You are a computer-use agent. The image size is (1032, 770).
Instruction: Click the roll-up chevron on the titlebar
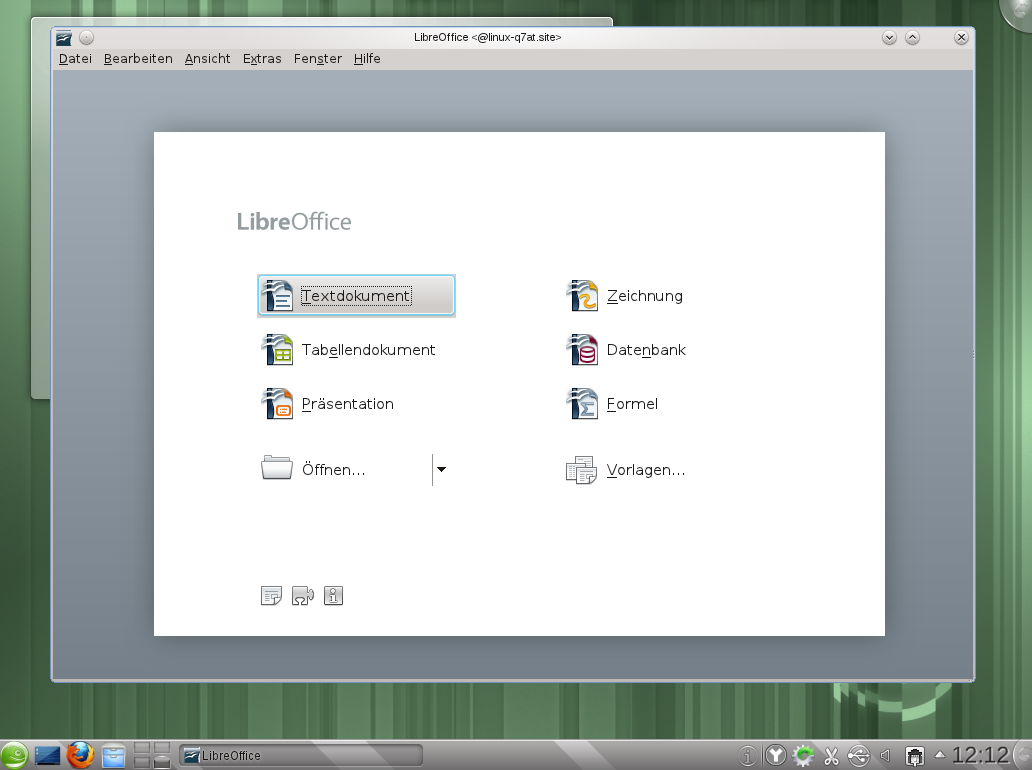(911, 37)
